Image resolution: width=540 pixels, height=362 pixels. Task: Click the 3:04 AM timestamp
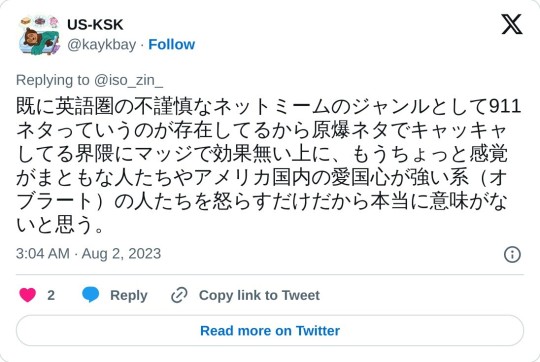coord(43,254)
